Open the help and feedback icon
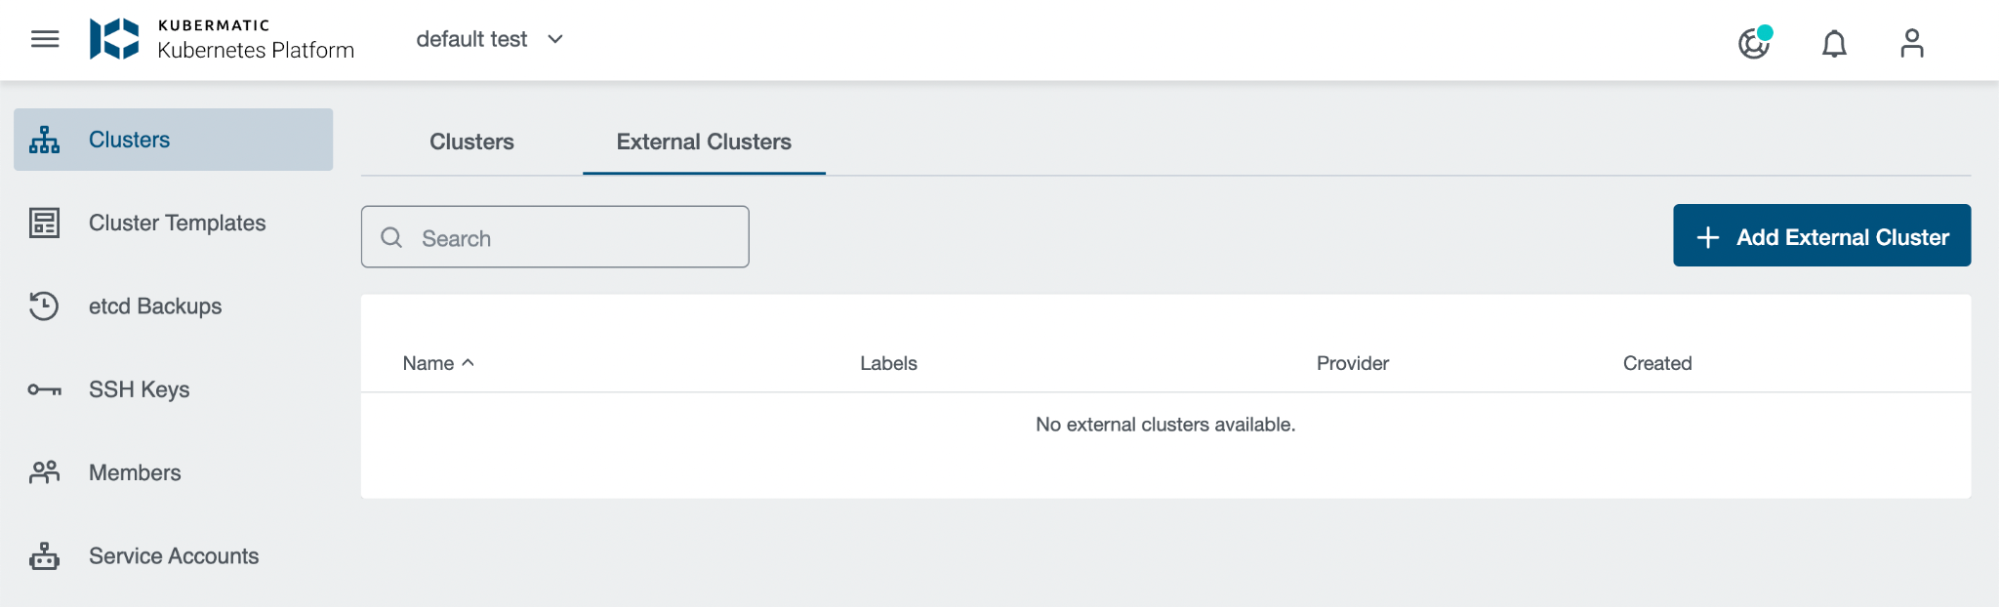The width and height of the screenshot is (1999, 608). [x=1757, y=44]
